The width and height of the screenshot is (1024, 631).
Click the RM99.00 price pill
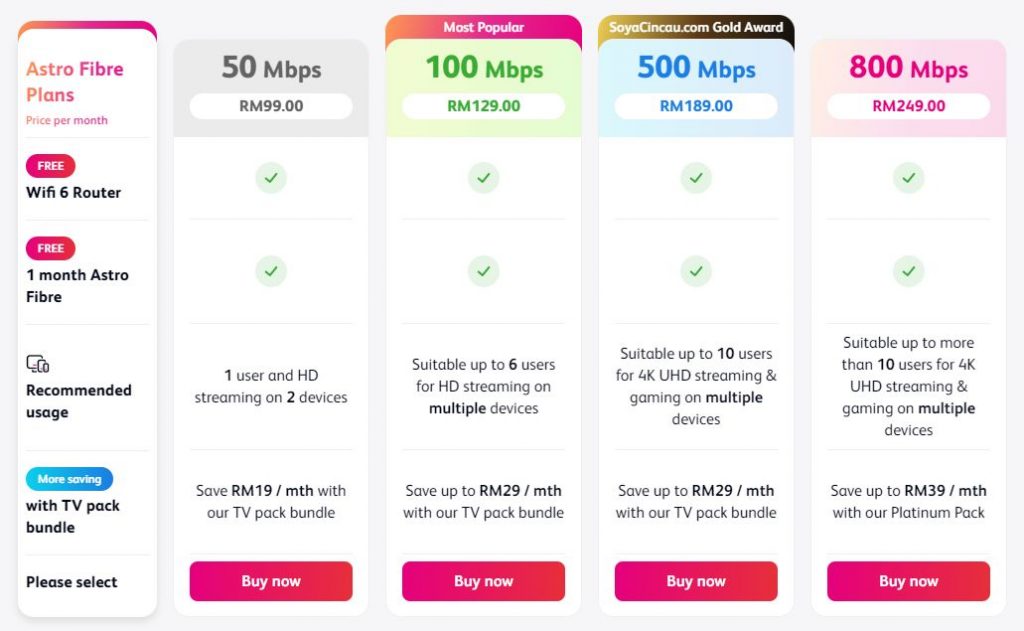[x=271, y=106]
